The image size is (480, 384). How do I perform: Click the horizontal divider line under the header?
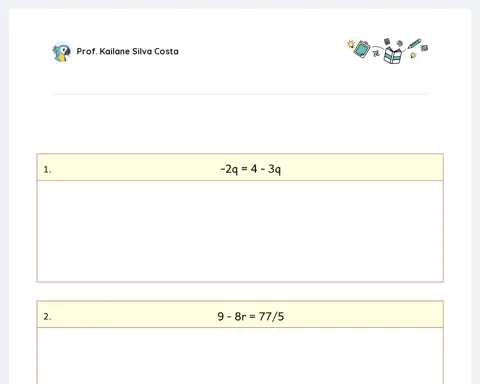pos(240,94)
